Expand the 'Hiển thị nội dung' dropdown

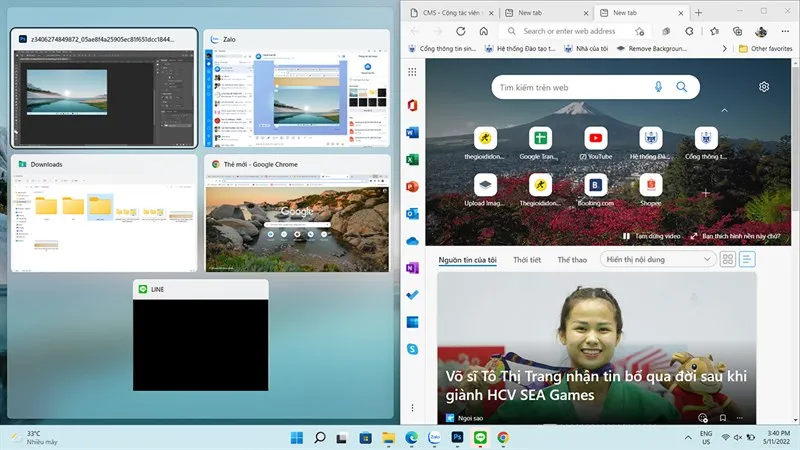pos(657,260)
